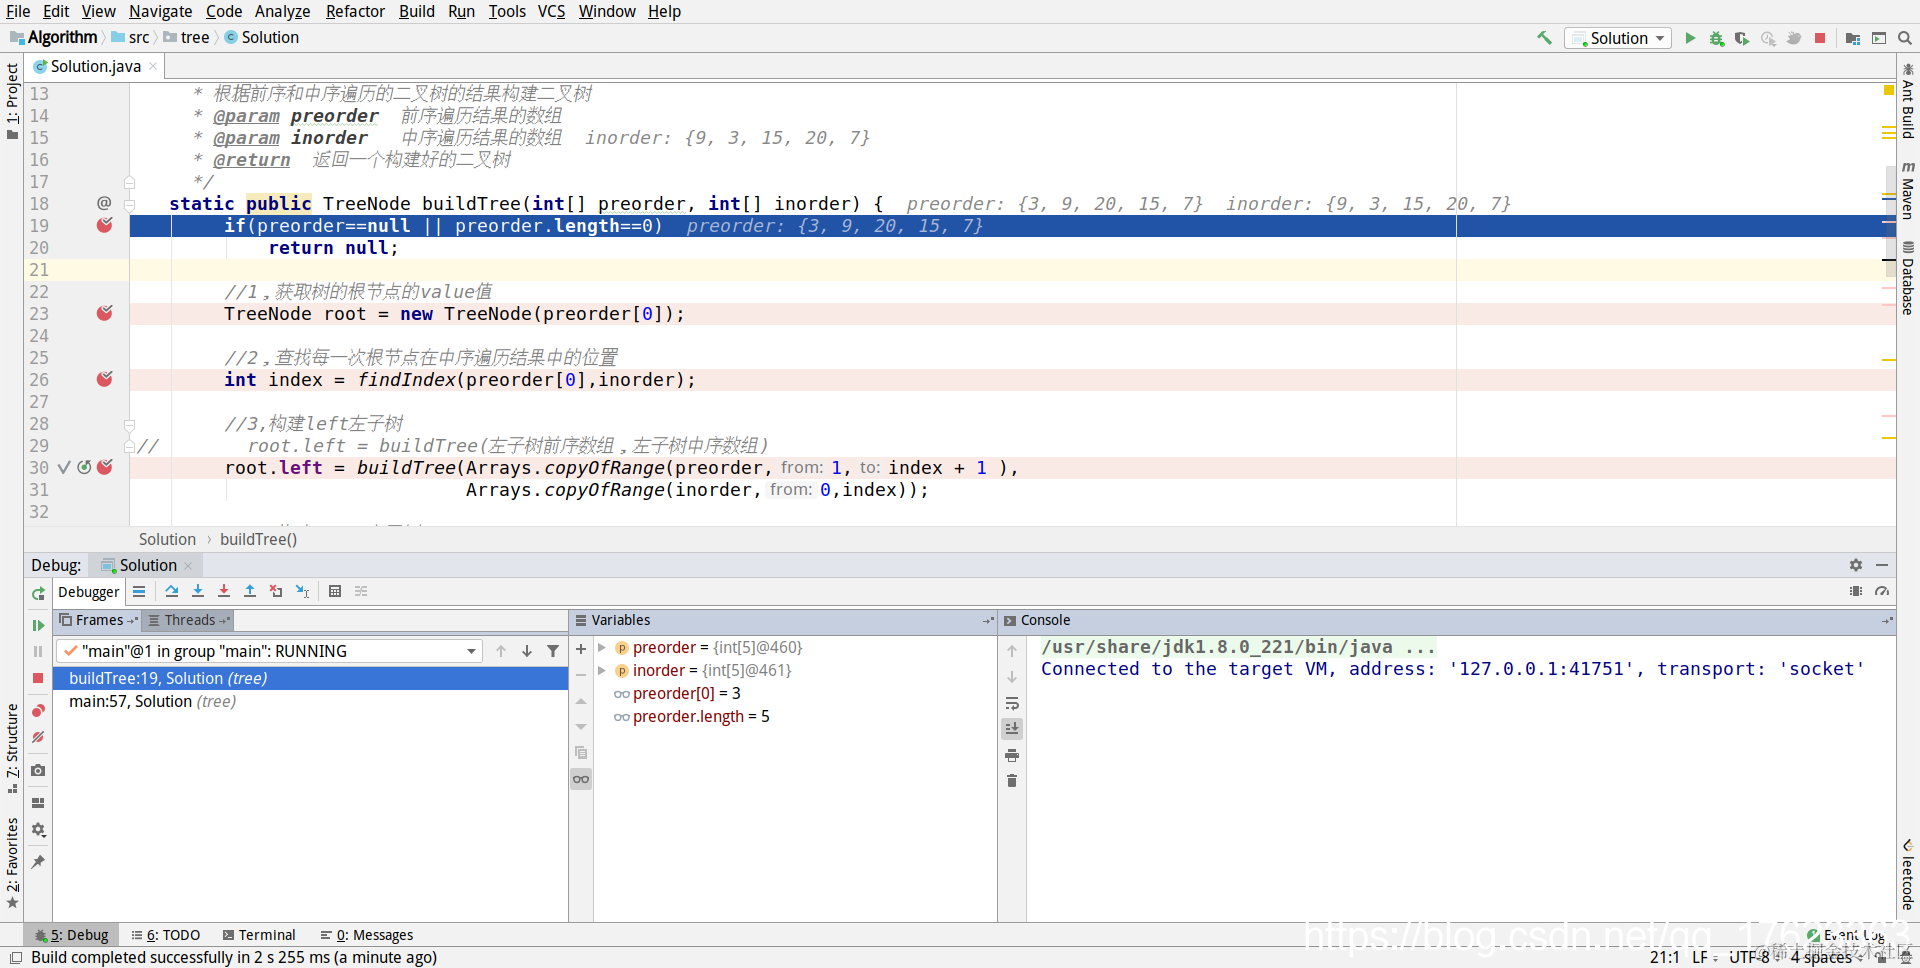Toggle breakpoint on line 19
Image resolution: width=1920 pixels, height=968 pixels.
(x=104, y=226)
